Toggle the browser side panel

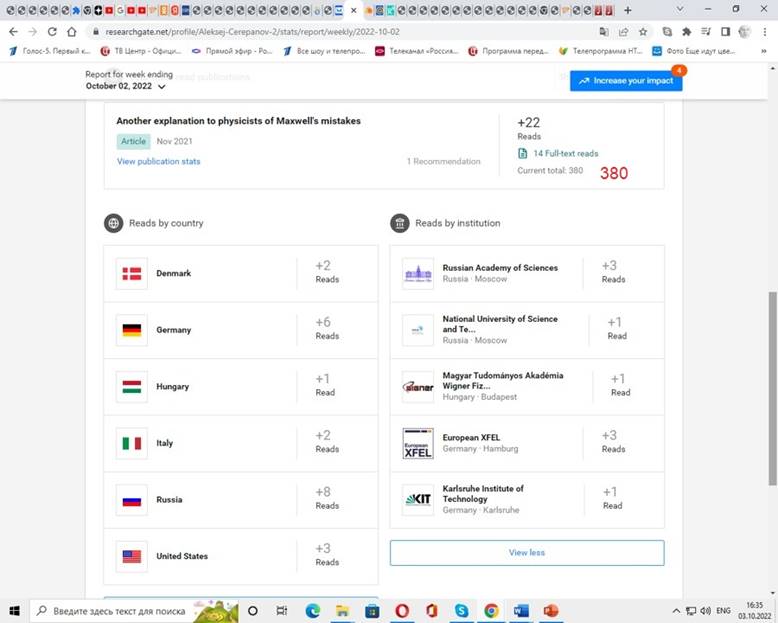click(x=725, y=32)
